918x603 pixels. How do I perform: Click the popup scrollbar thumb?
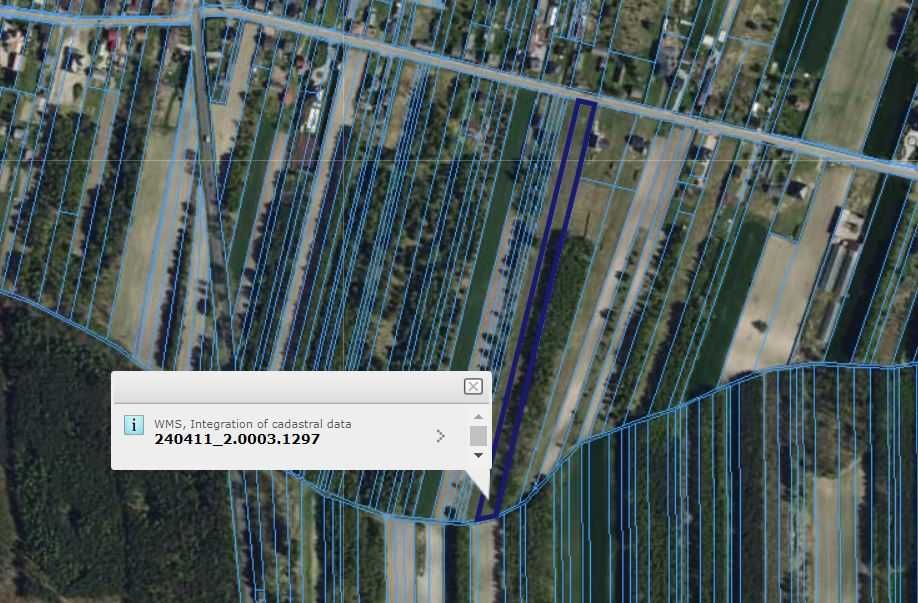[x=478, y=436]
